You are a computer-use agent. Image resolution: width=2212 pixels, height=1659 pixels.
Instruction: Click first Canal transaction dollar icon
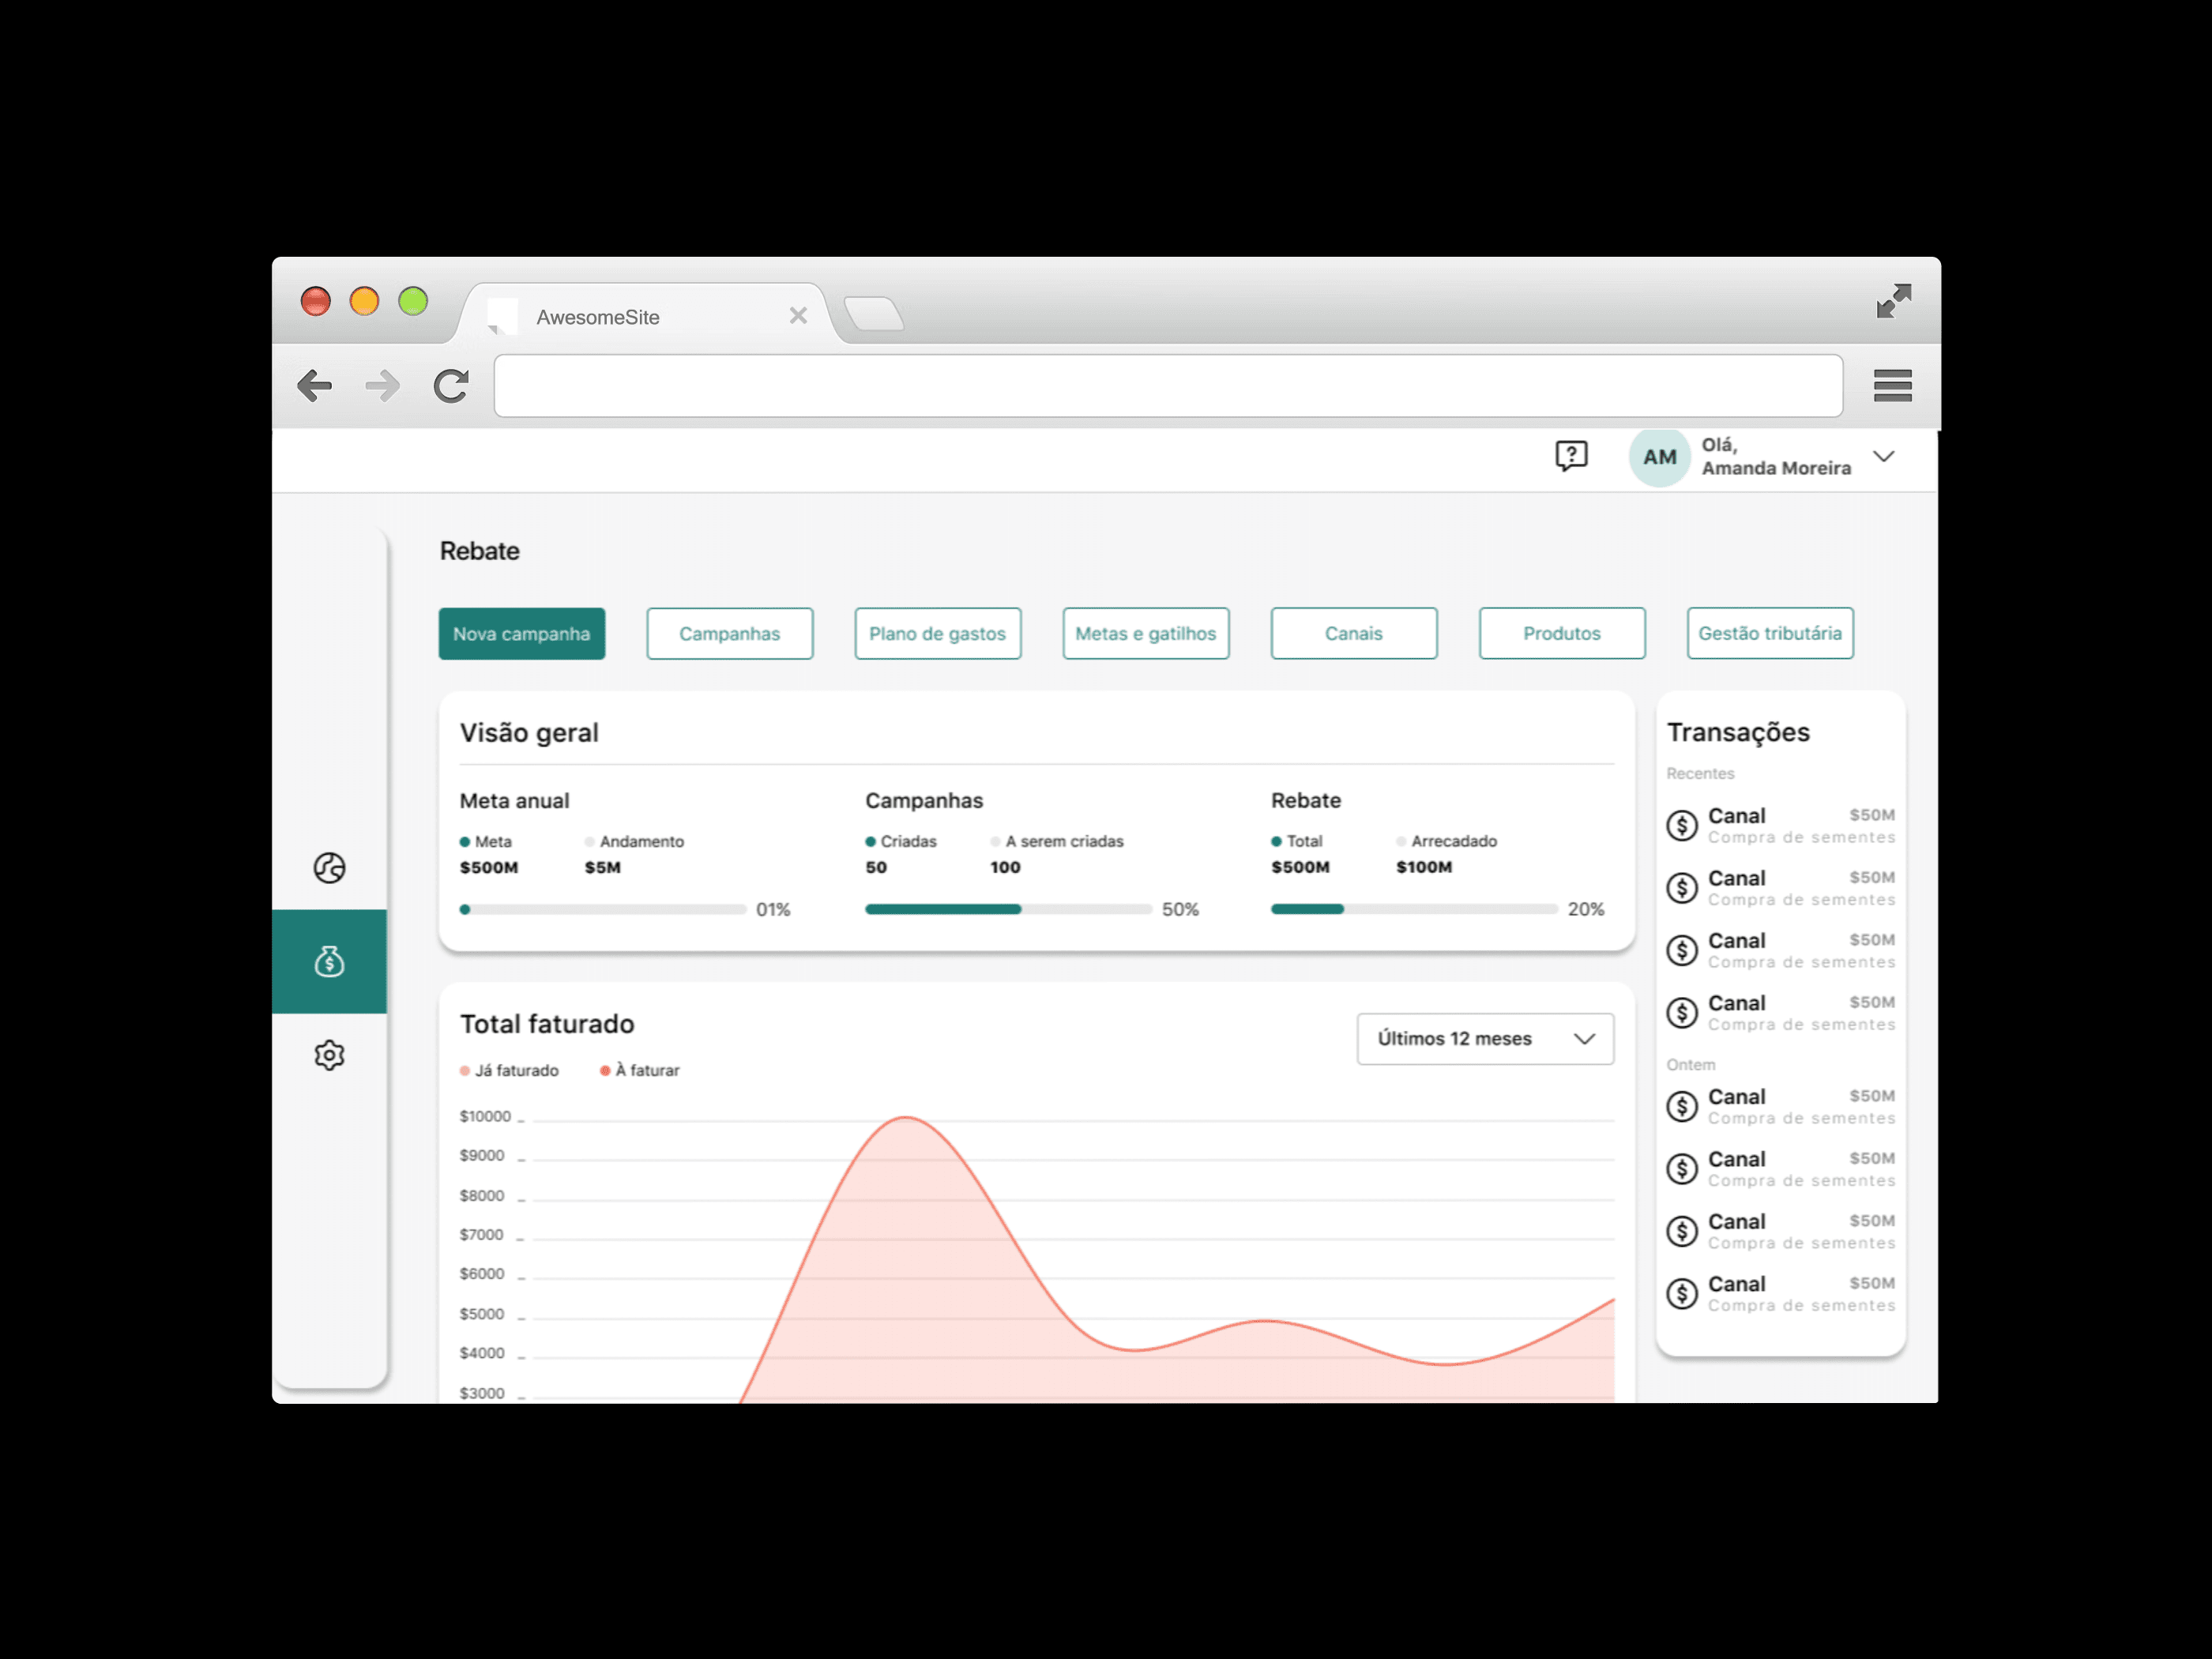[x=1682, y=826]
